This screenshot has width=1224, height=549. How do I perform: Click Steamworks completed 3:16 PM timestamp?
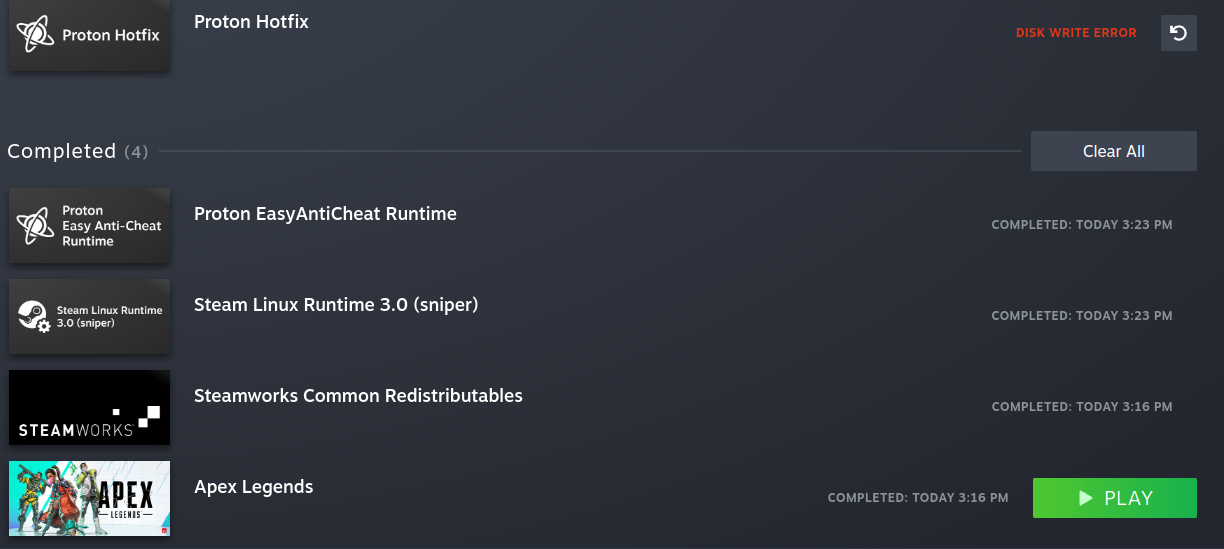1082,407
